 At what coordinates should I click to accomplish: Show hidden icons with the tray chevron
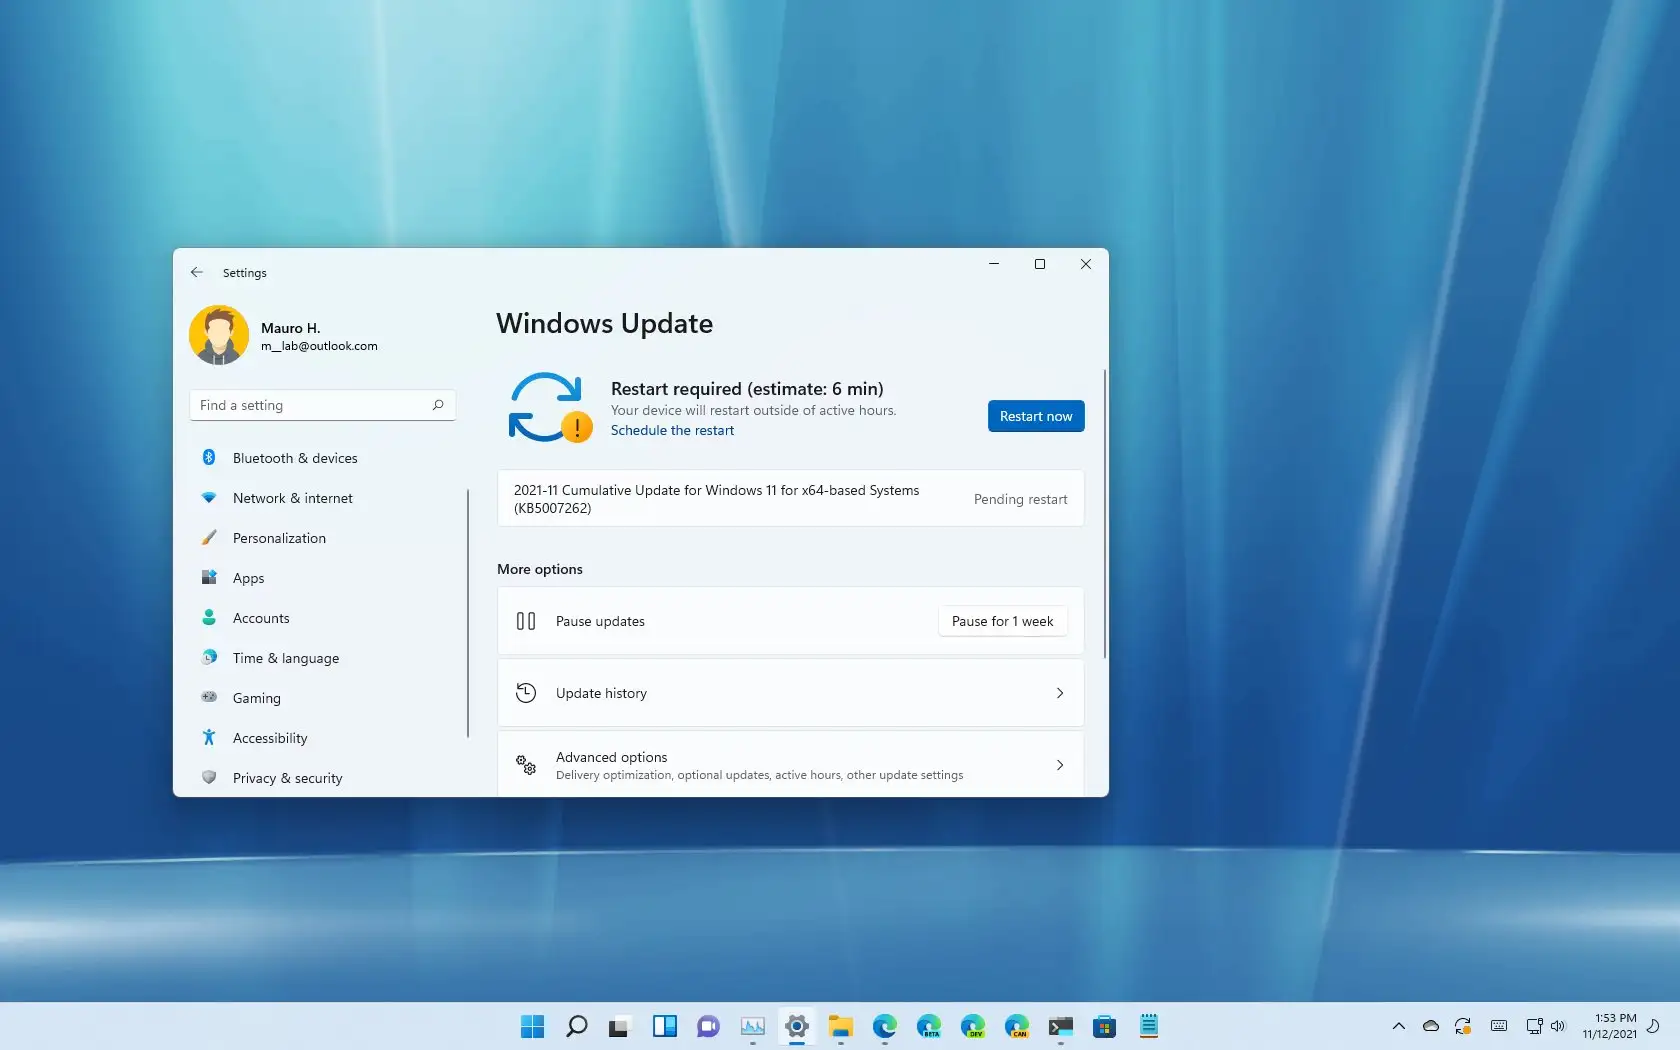pyautogui.click(x=1397, y=1026)
